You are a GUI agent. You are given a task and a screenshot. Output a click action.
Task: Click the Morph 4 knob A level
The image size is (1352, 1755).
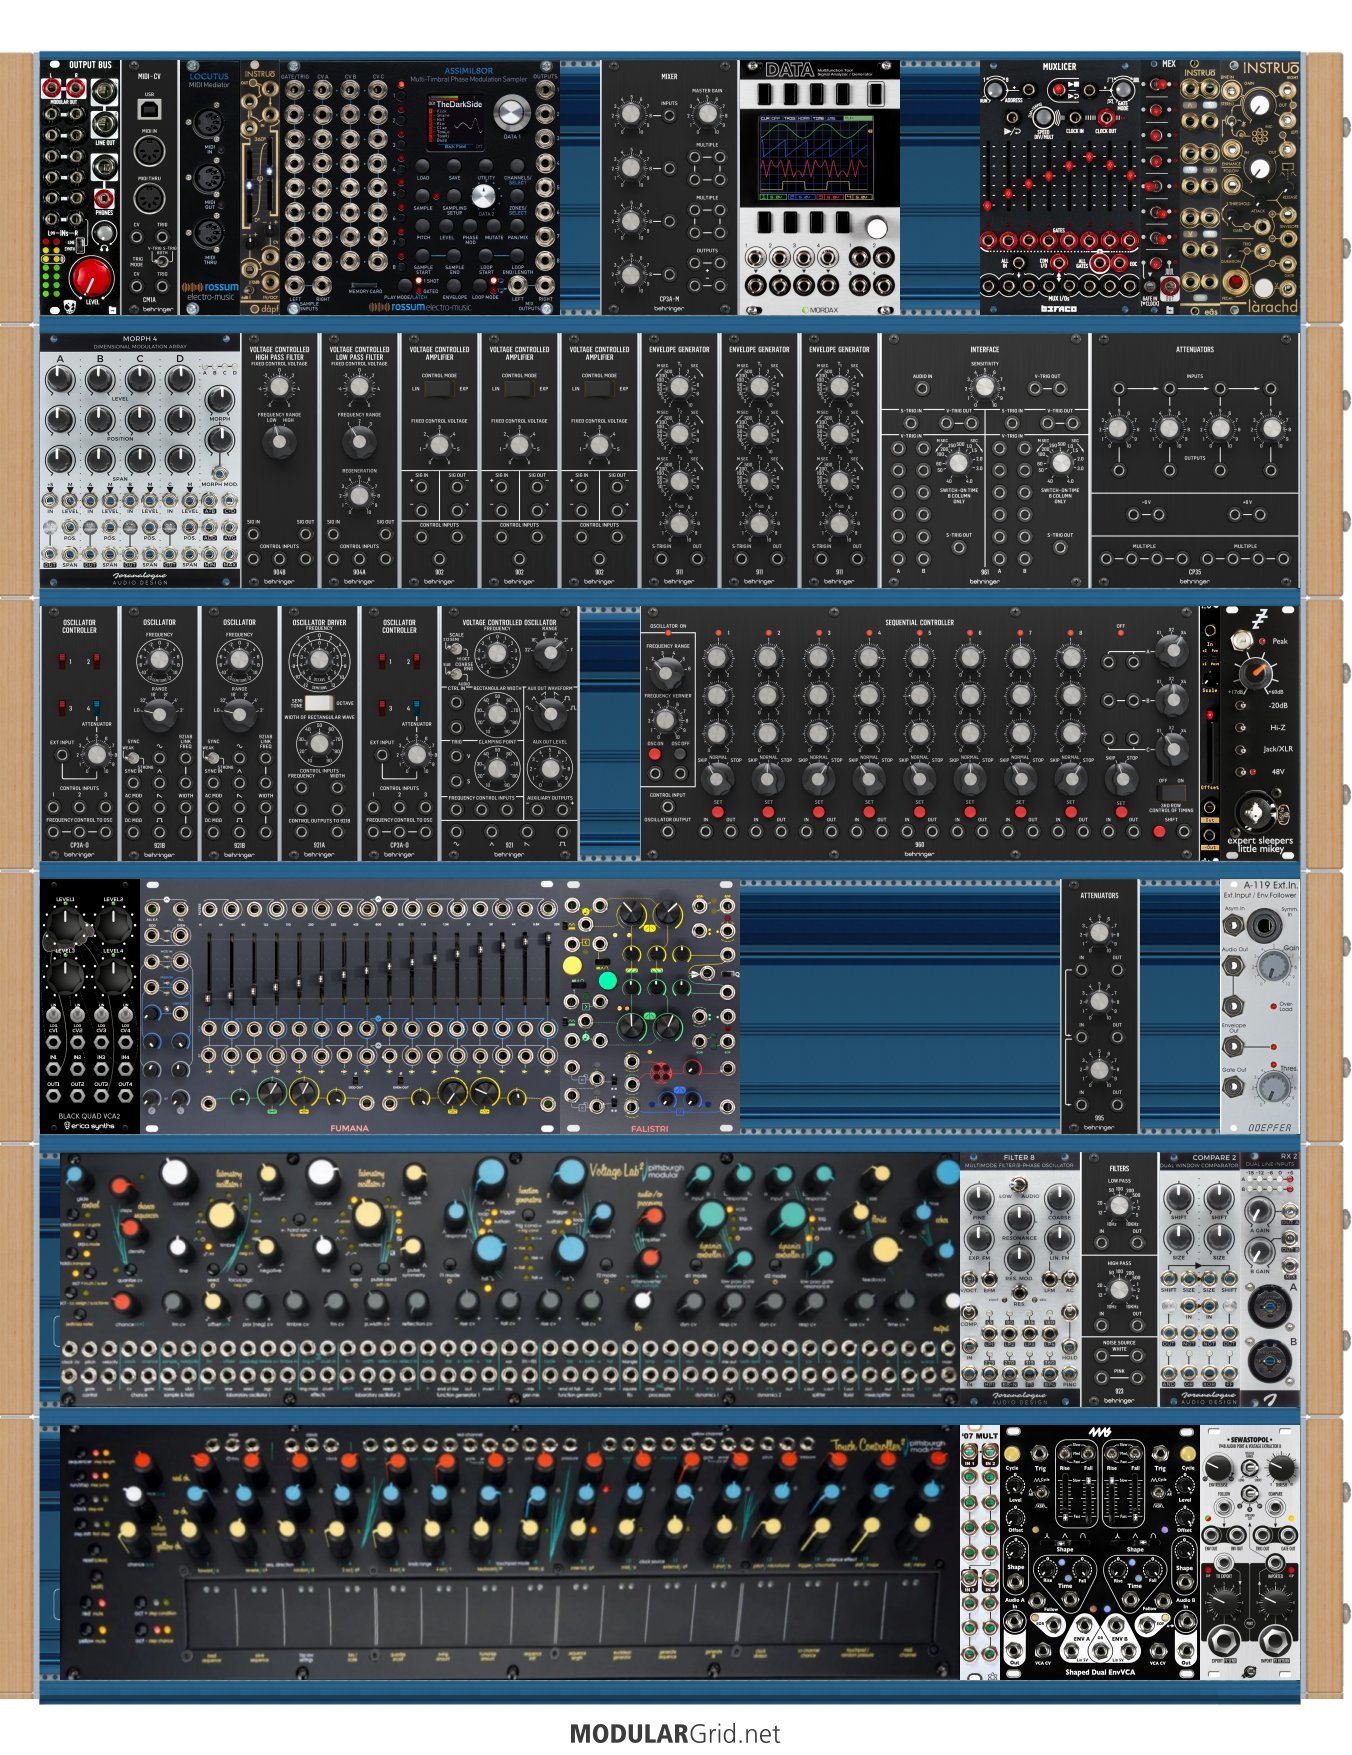click(60, 379)
